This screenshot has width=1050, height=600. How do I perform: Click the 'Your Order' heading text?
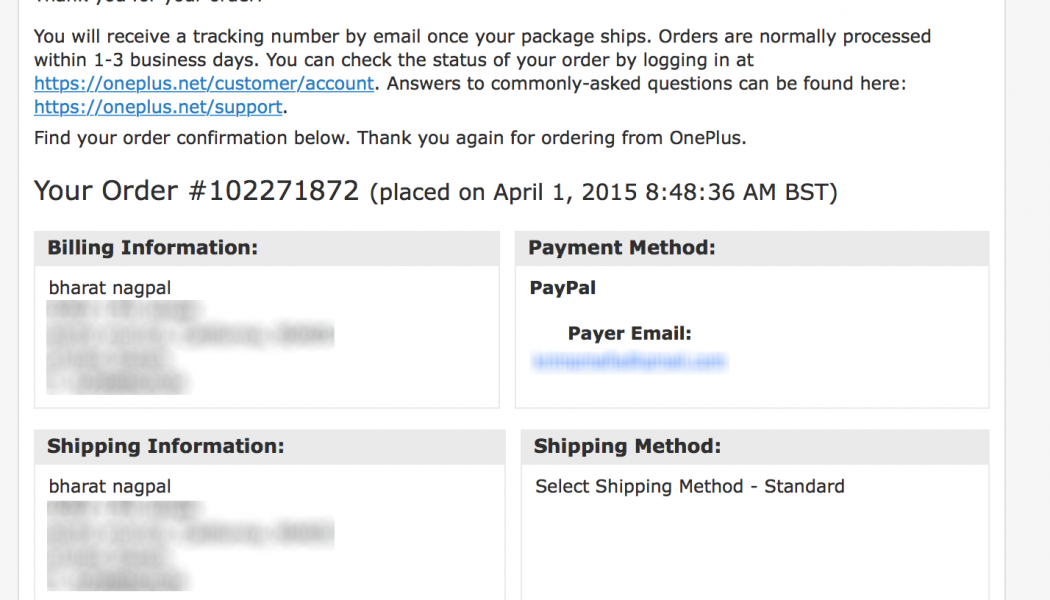tap(106, 191)
